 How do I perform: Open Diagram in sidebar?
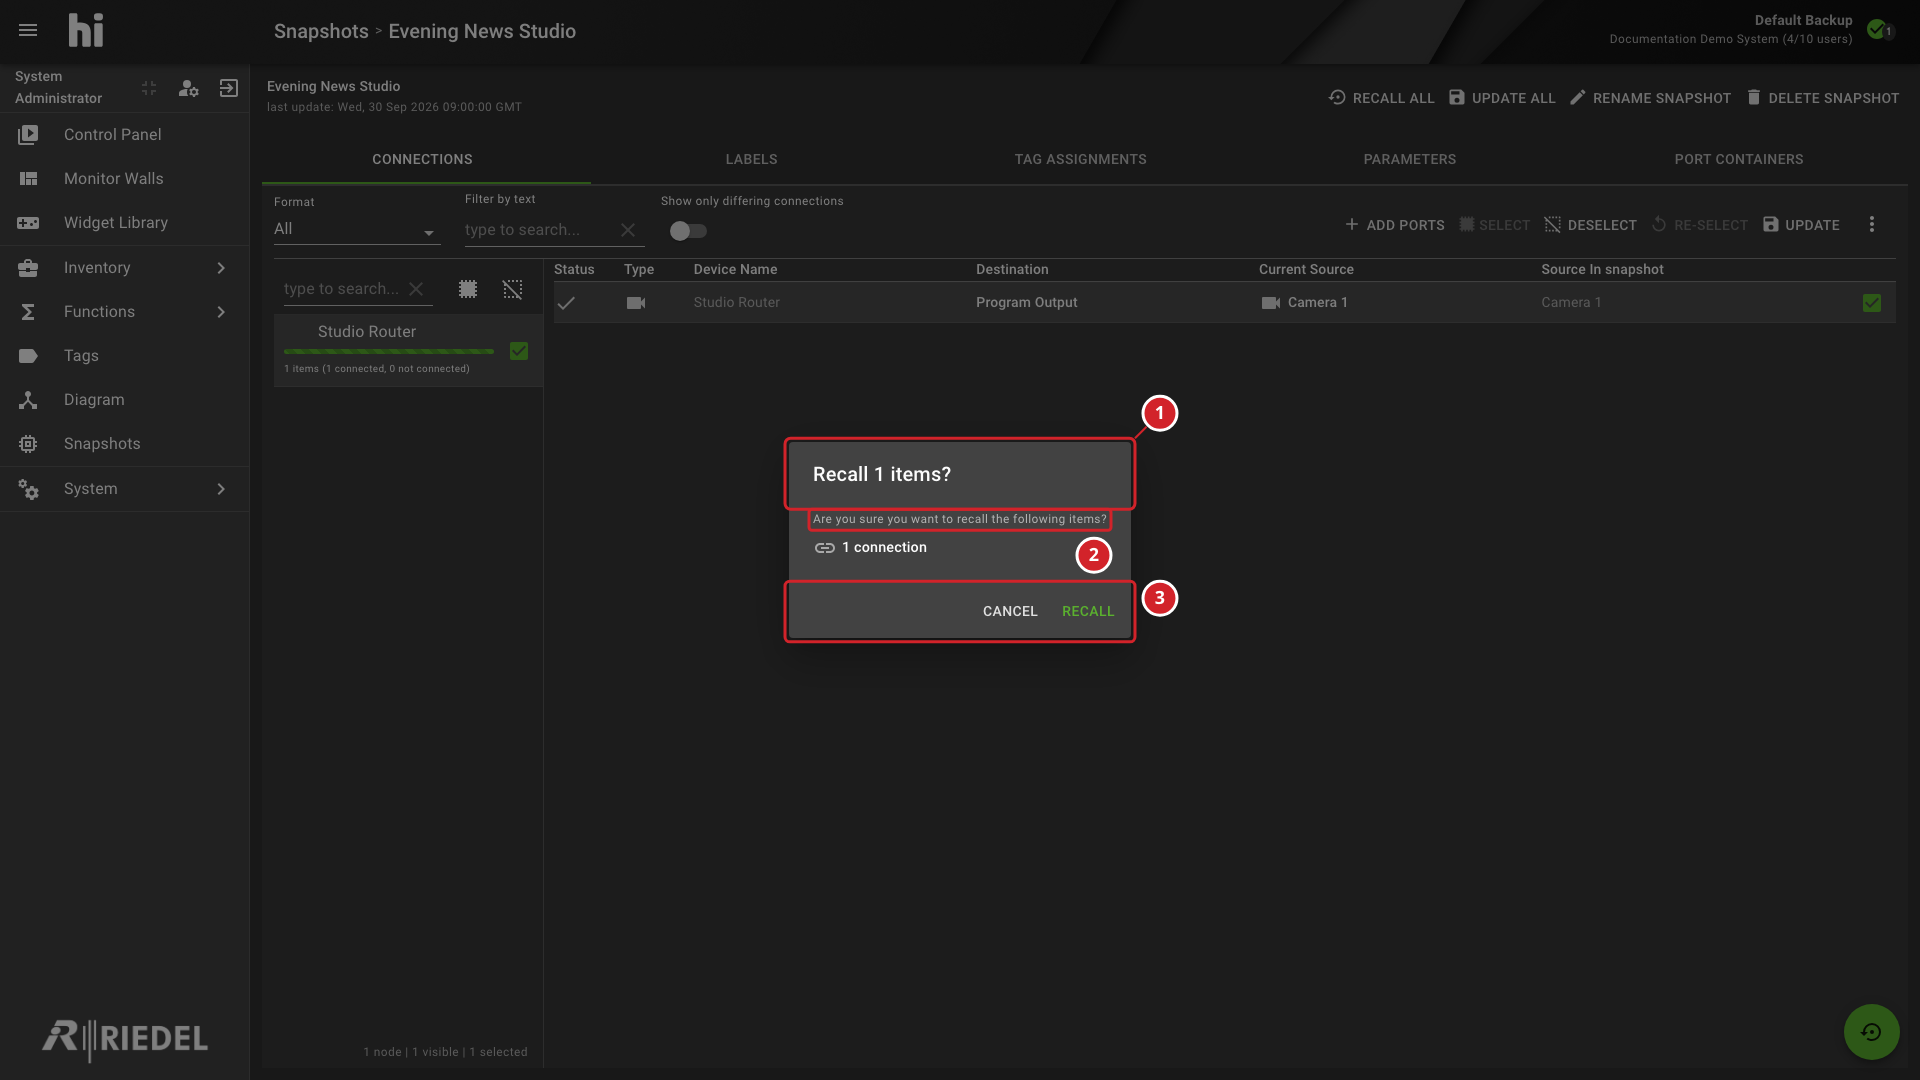pos(125,399)
